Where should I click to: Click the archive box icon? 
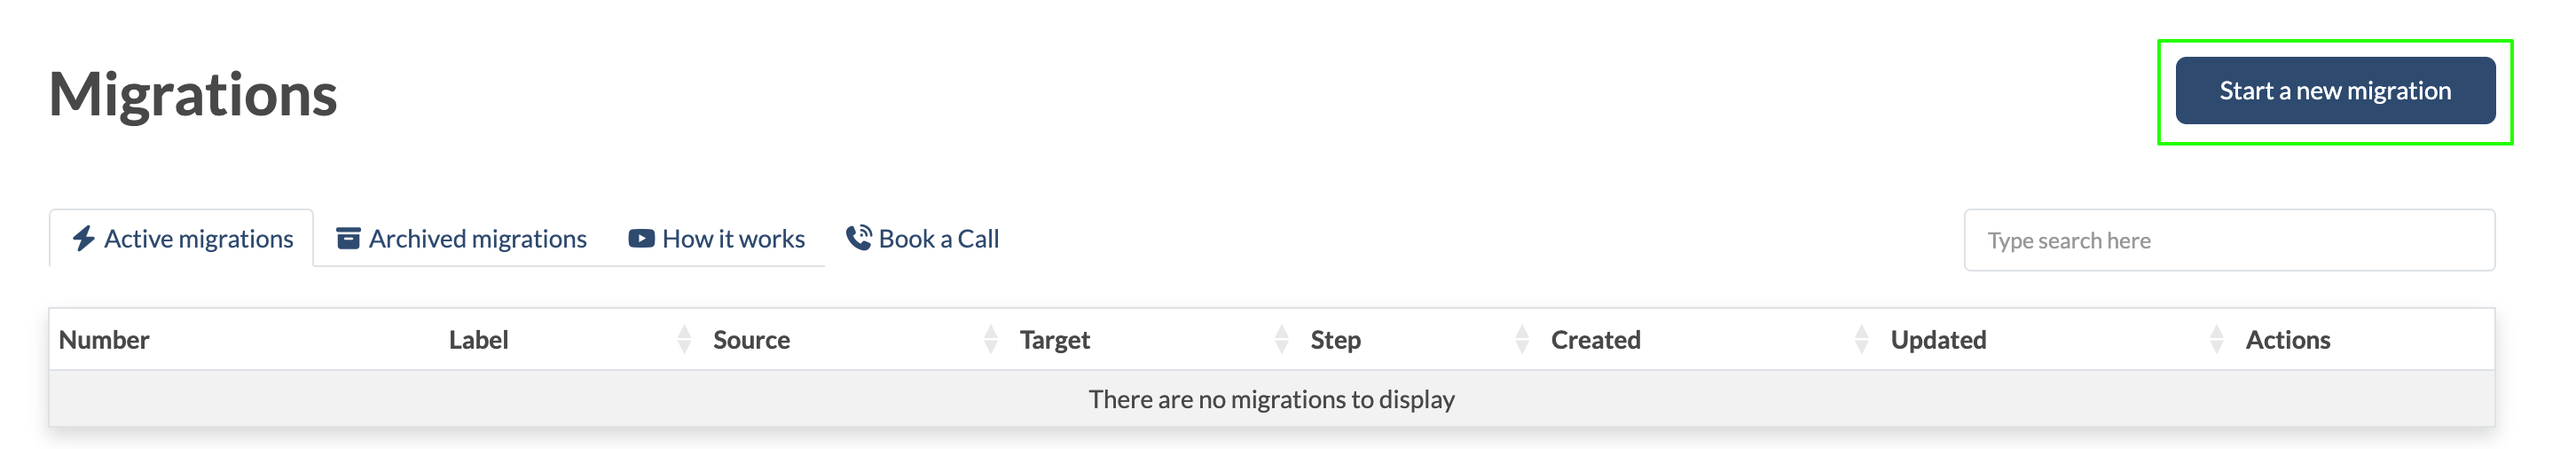(x=348, y=239)
